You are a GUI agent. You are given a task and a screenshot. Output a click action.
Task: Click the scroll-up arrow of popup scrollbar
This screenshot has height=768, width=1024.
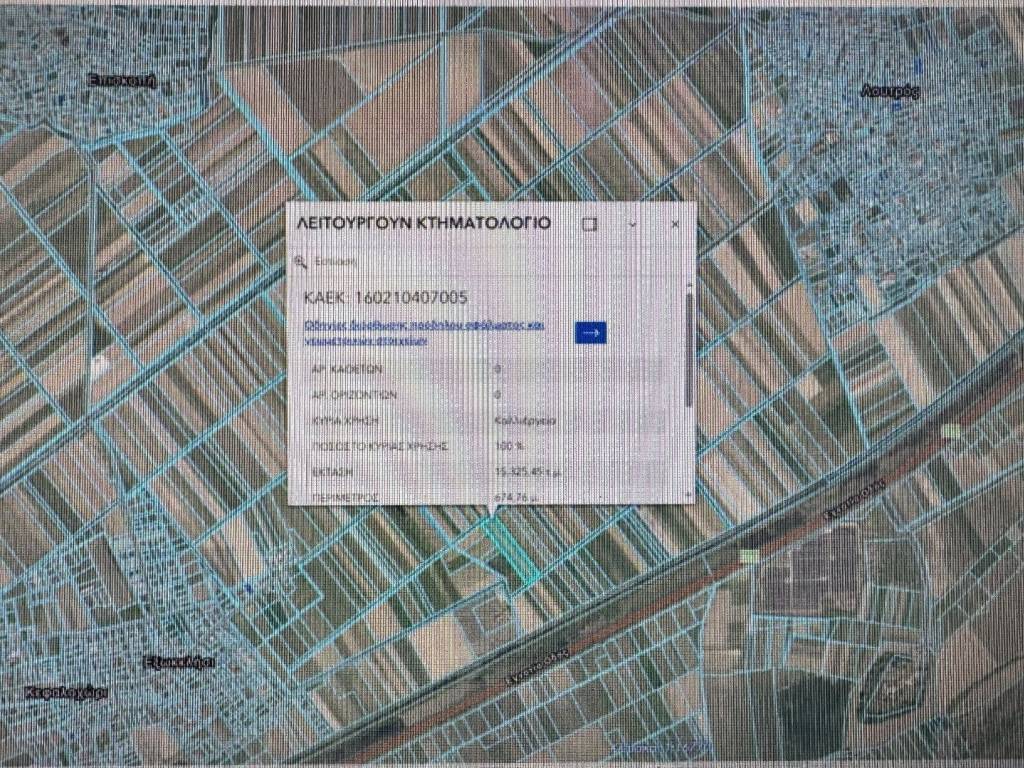688,285
